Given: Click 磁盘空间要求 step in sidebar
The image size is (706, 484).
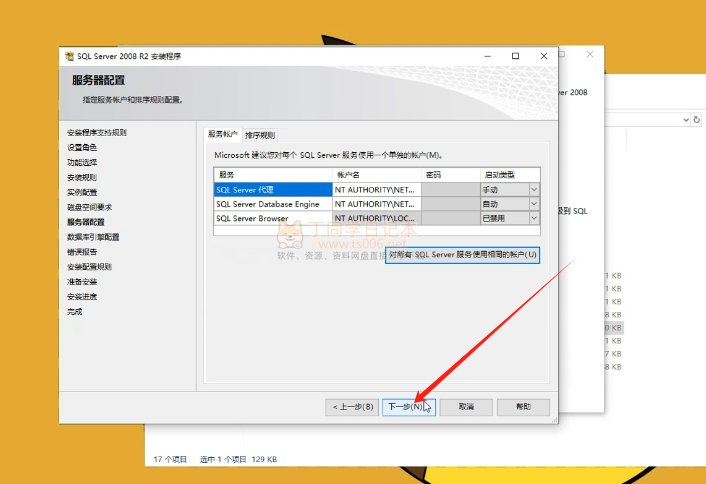Looking at the screenshot, I should pos(90,207).
